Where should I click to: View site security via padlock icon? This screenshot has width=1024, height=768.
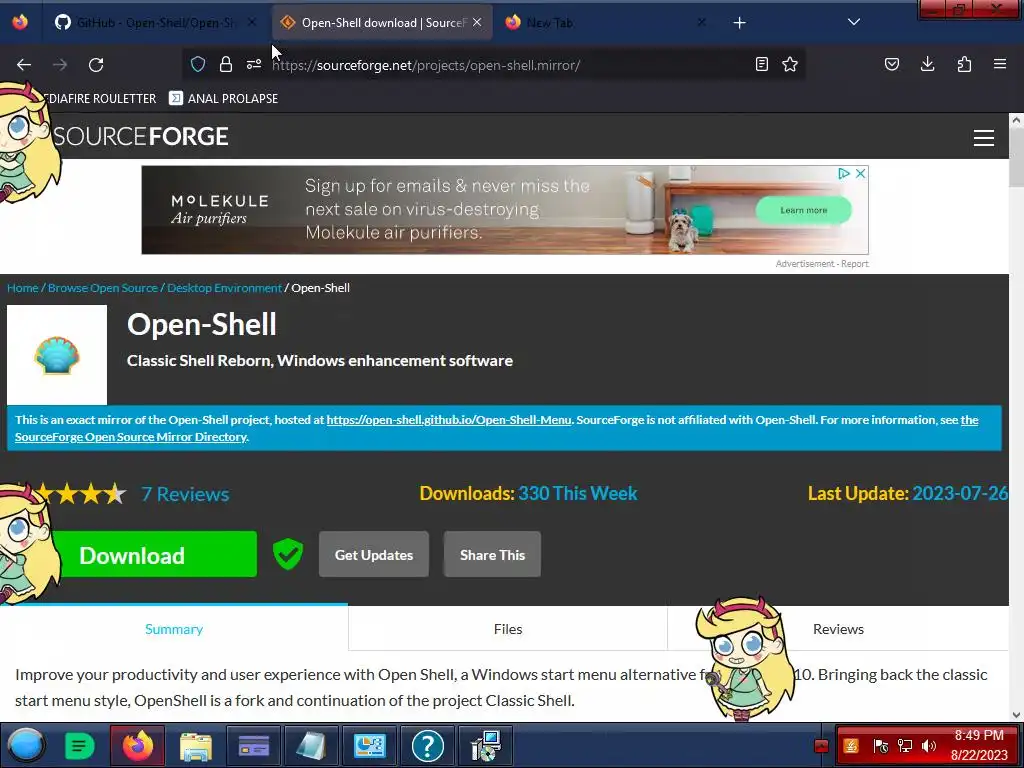[x=226, y=64]
